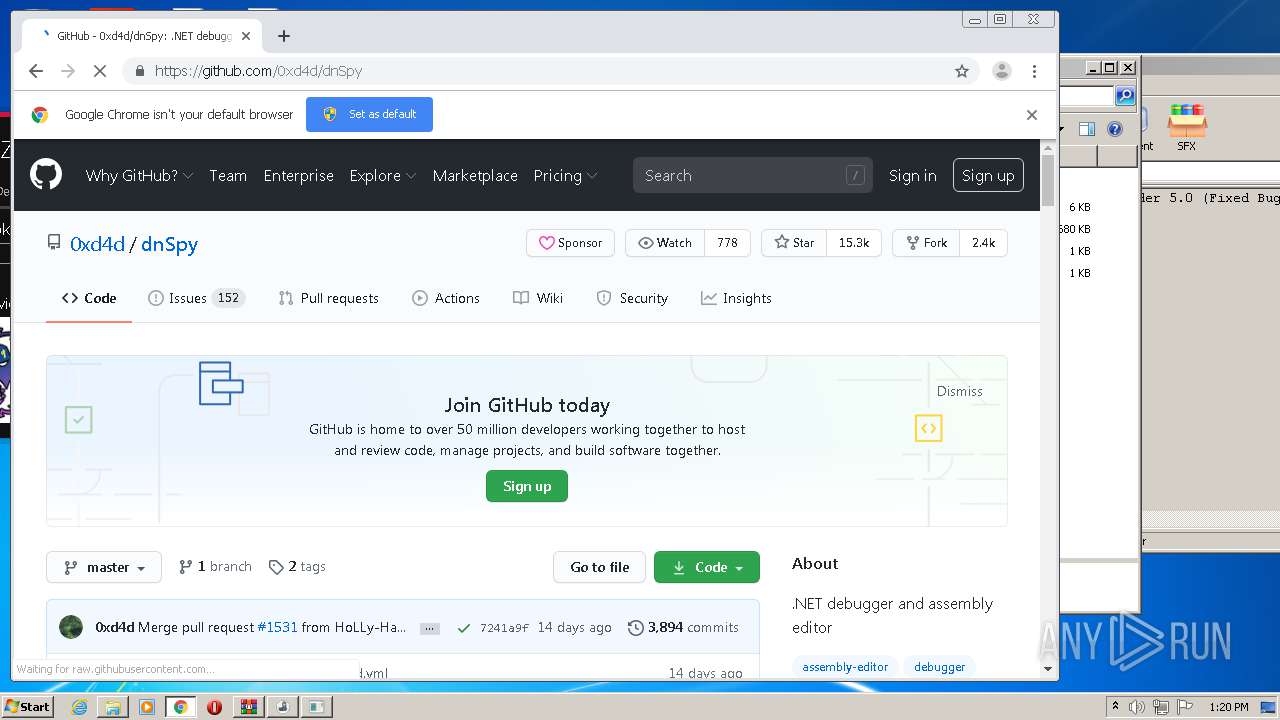The image size is (1280, 720).
Task: Open the Marketplace nav link
Action: point(475,175)
